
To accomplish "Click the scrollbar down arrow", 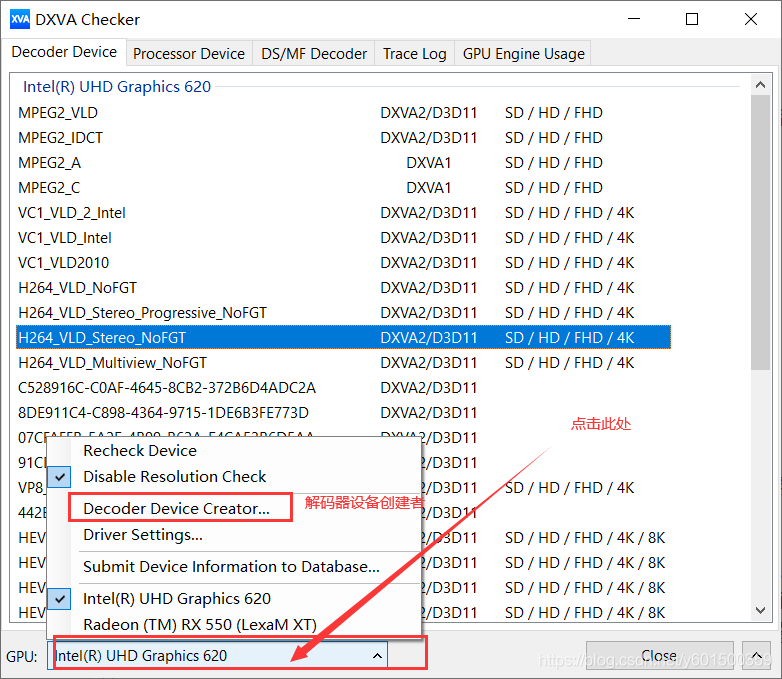I will click(x=760, y=611).
